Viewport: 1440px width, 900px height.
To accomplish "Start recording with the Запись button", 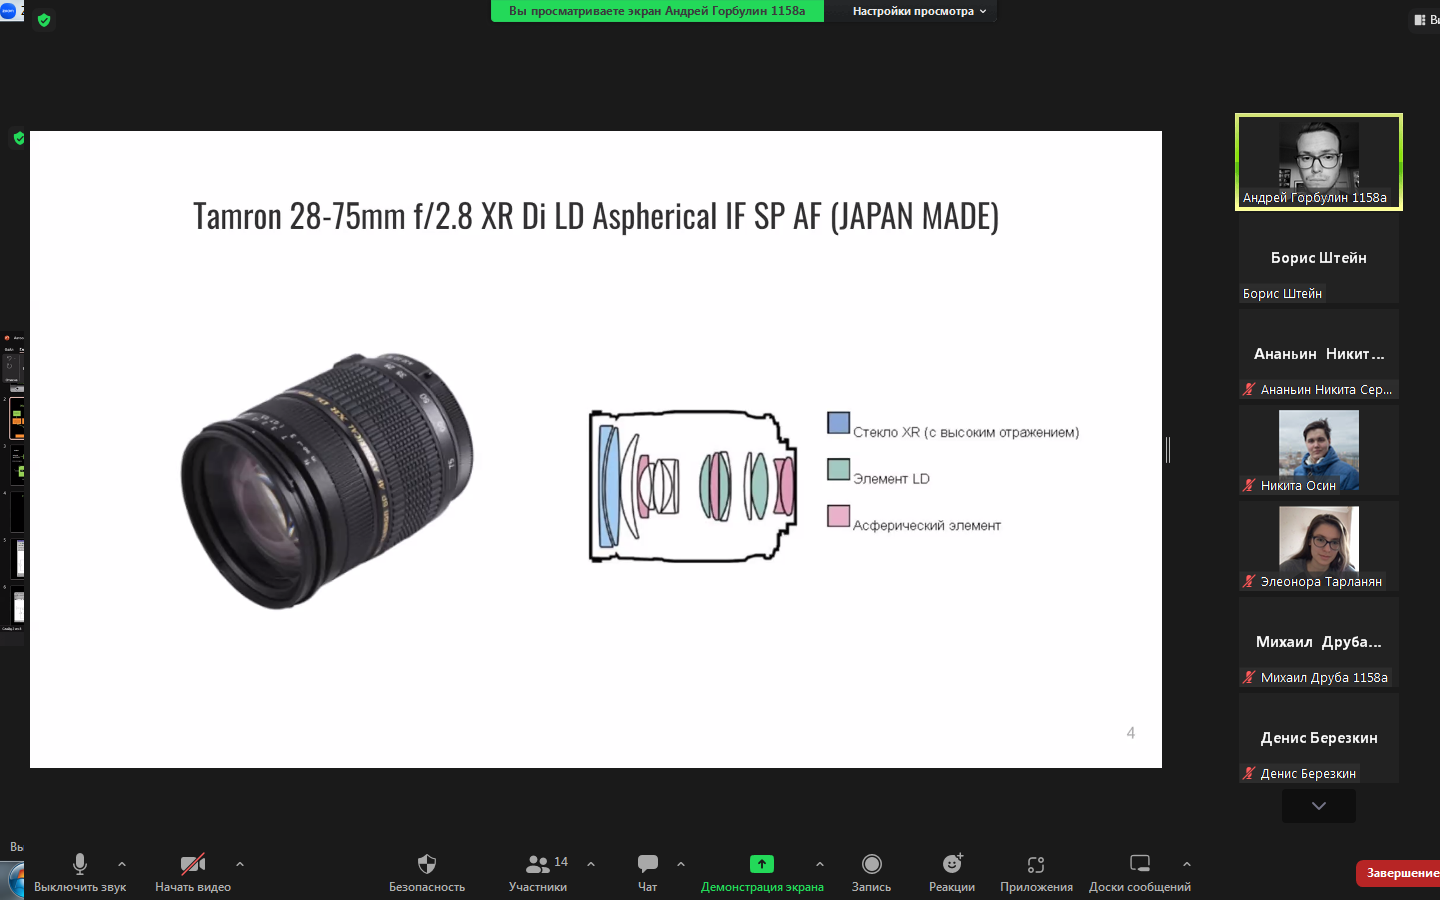I will coord(871,872).
